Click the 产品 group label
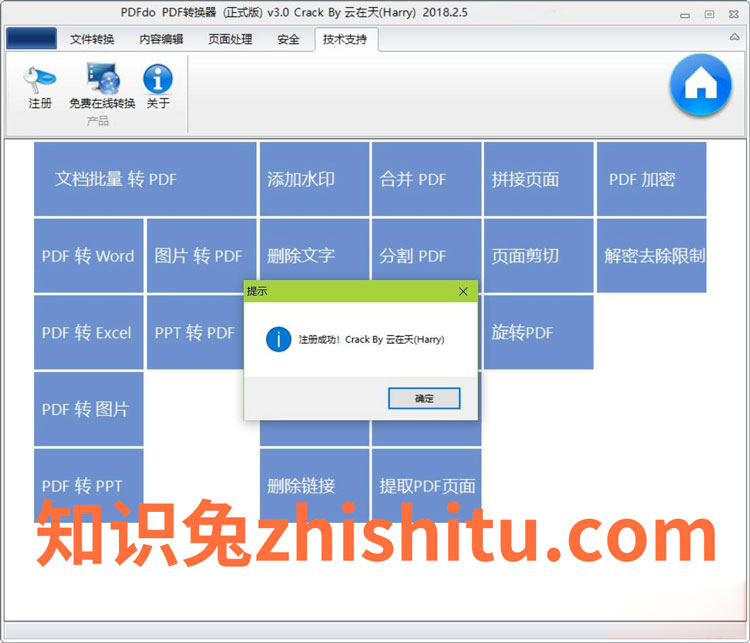 (98, 121)
